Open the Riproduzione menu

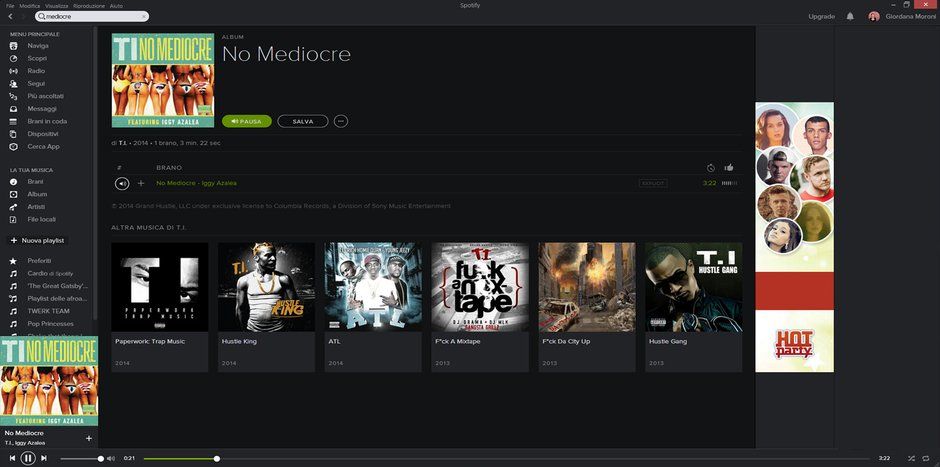[x=89, y=5]
